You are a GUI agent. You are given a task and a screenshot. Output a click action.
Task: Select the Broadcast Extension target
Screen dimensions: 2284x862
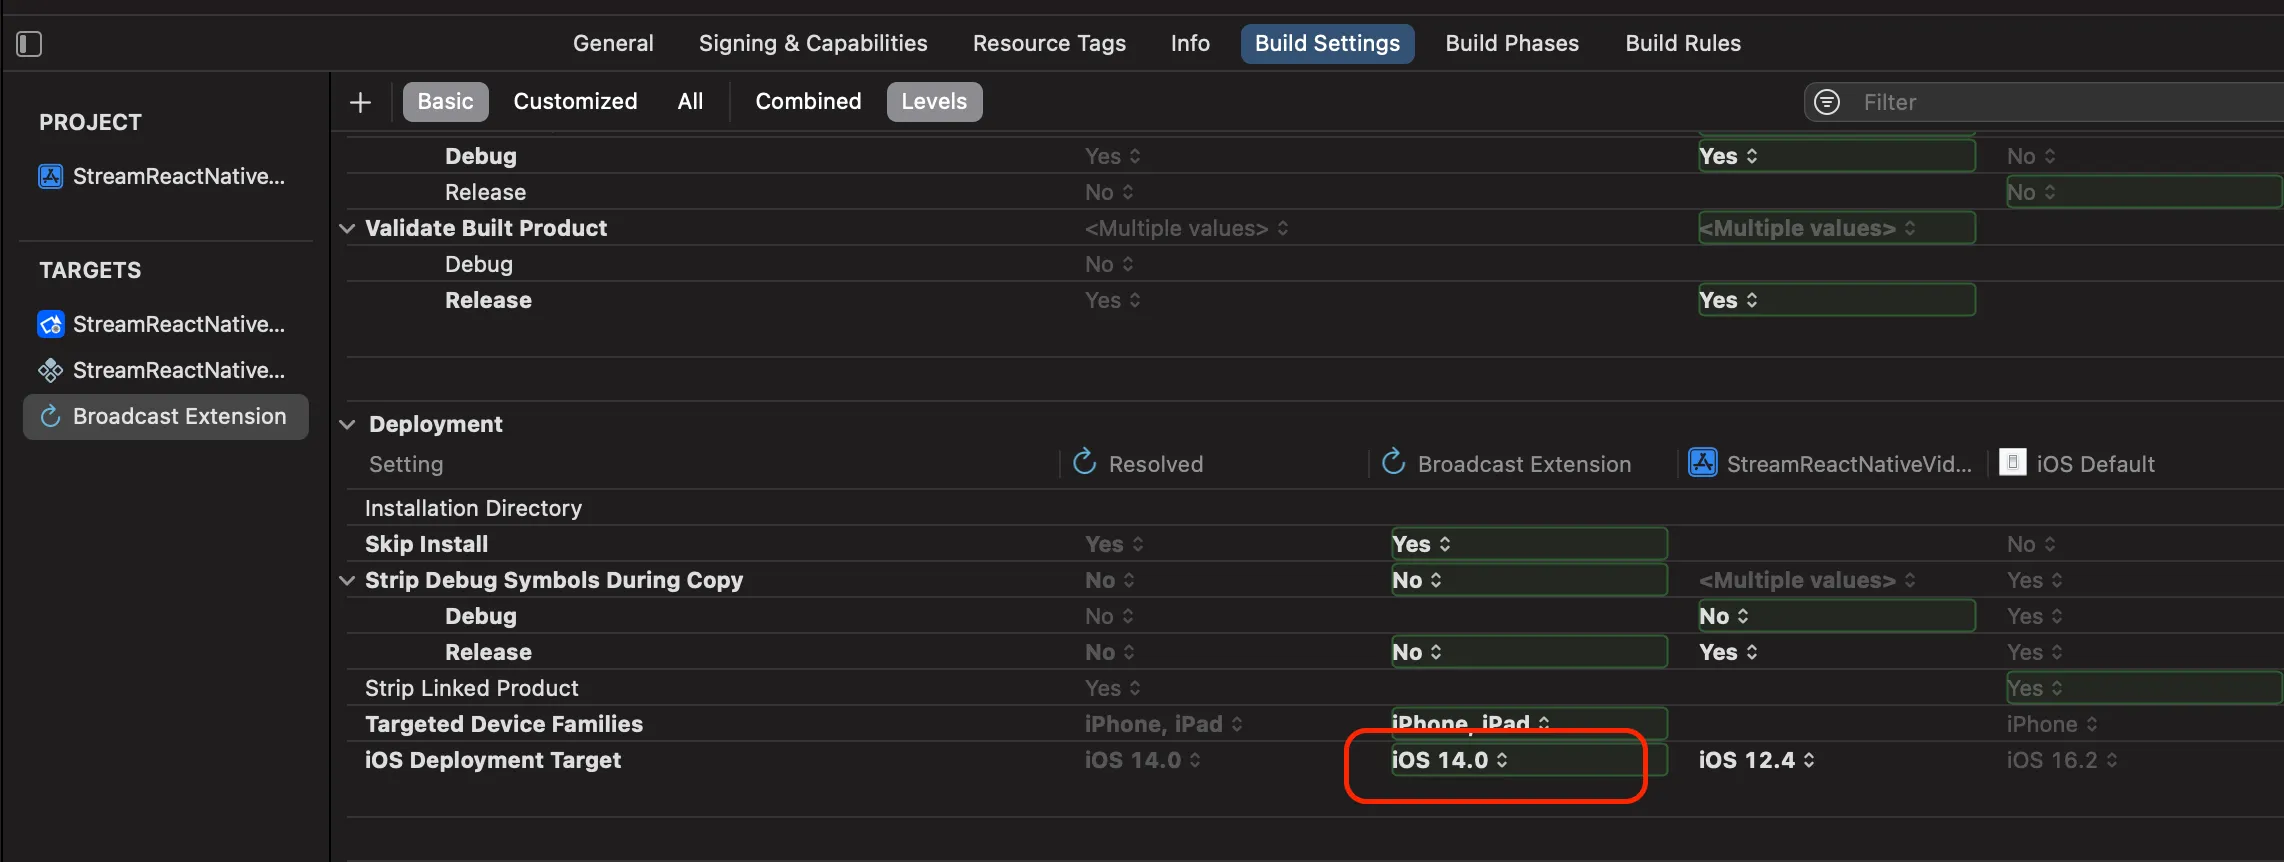166,417
